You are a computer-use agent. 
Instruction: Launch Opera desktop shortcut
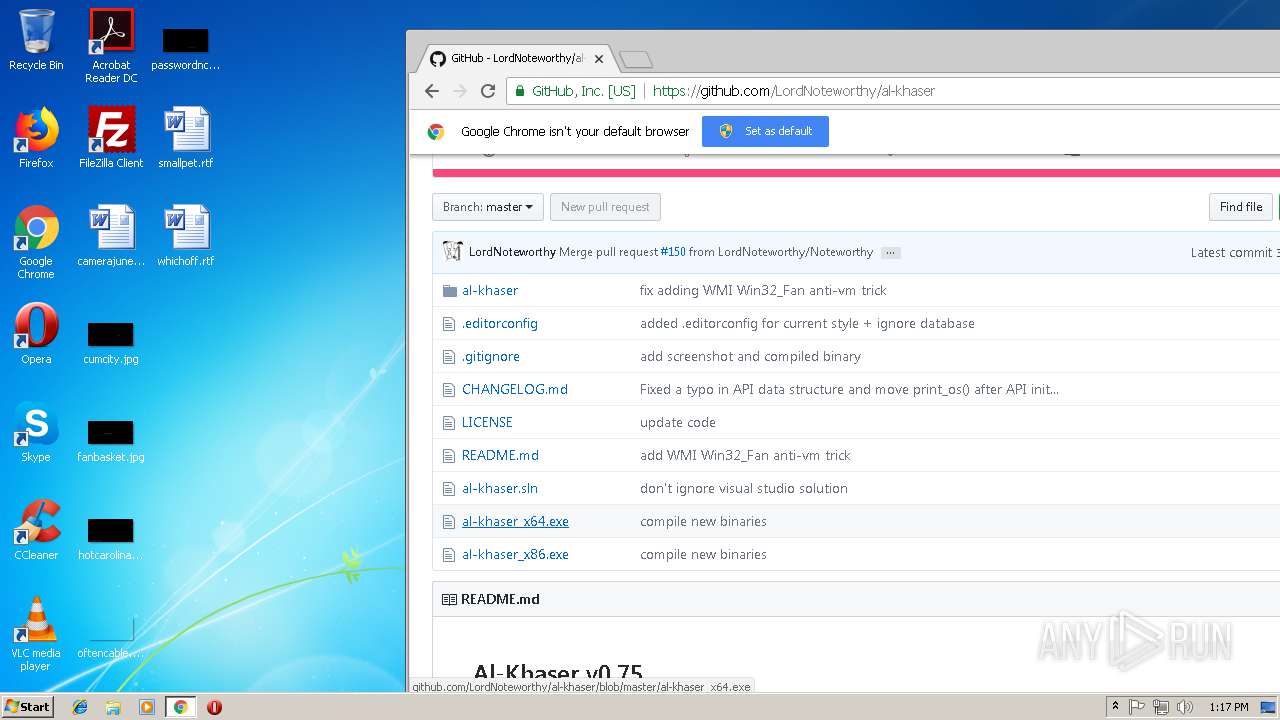pyautogui.click(x=36, y=334)
